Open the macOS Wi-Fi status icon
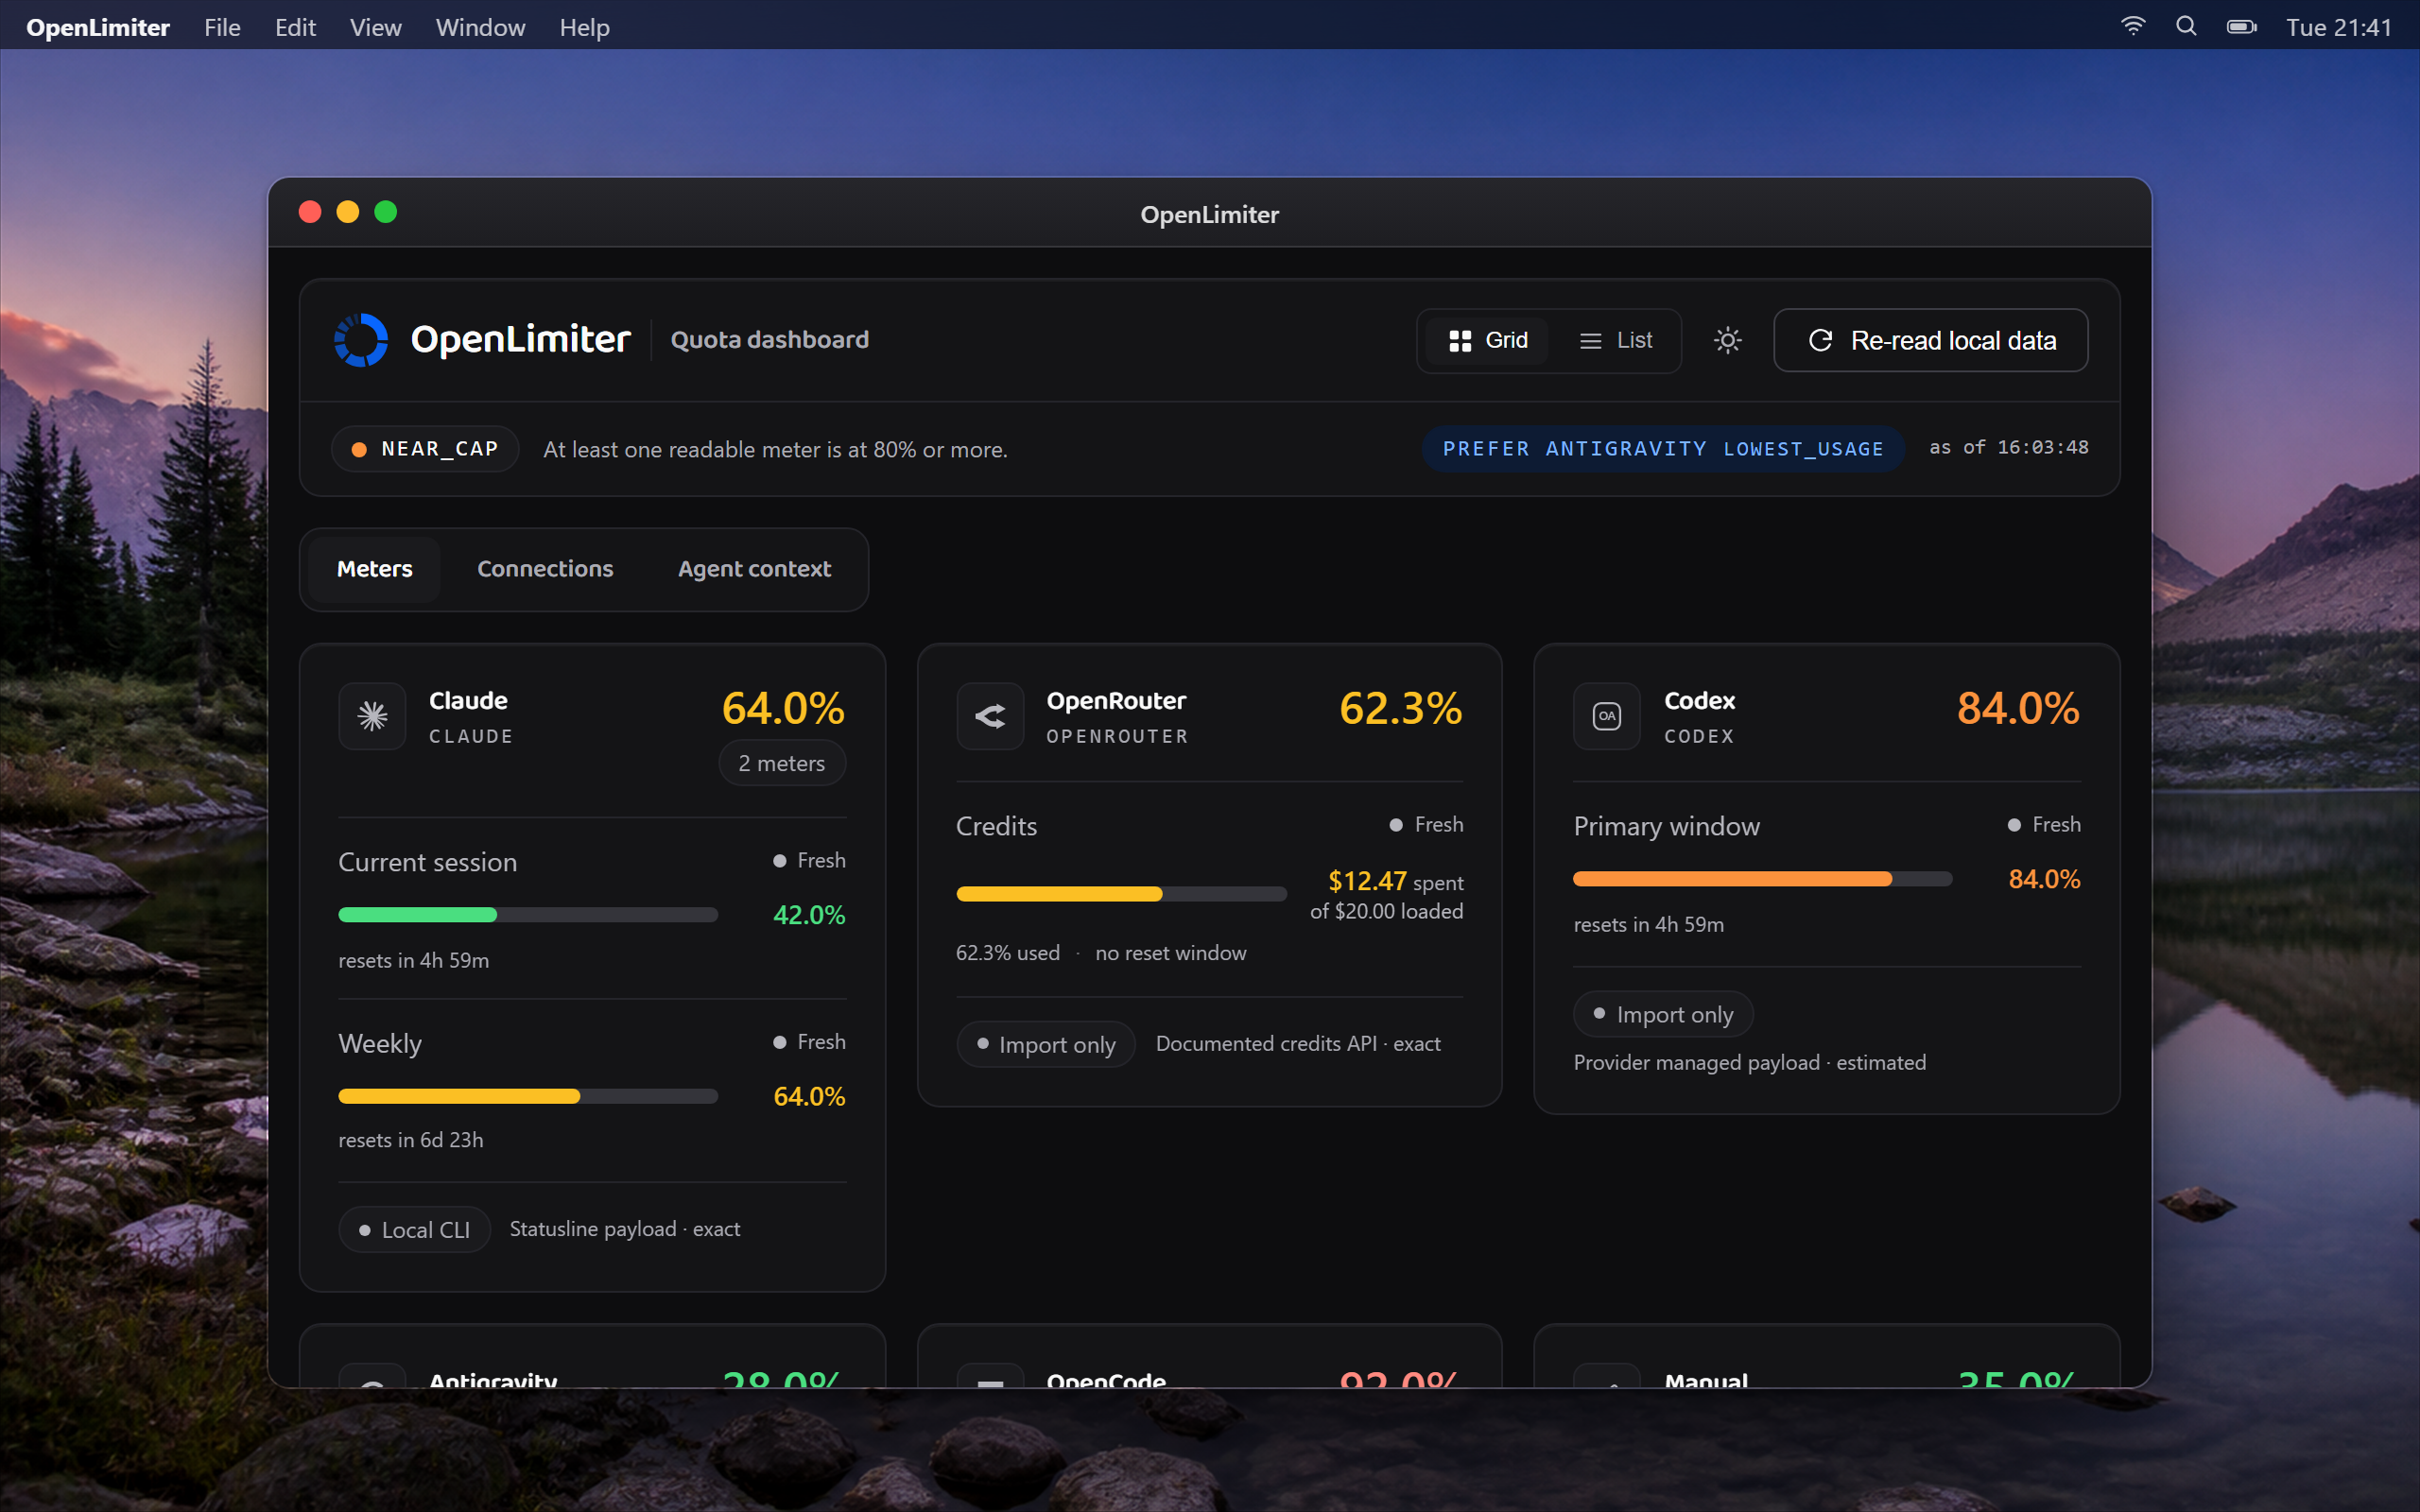 [x=2133, y=27]
